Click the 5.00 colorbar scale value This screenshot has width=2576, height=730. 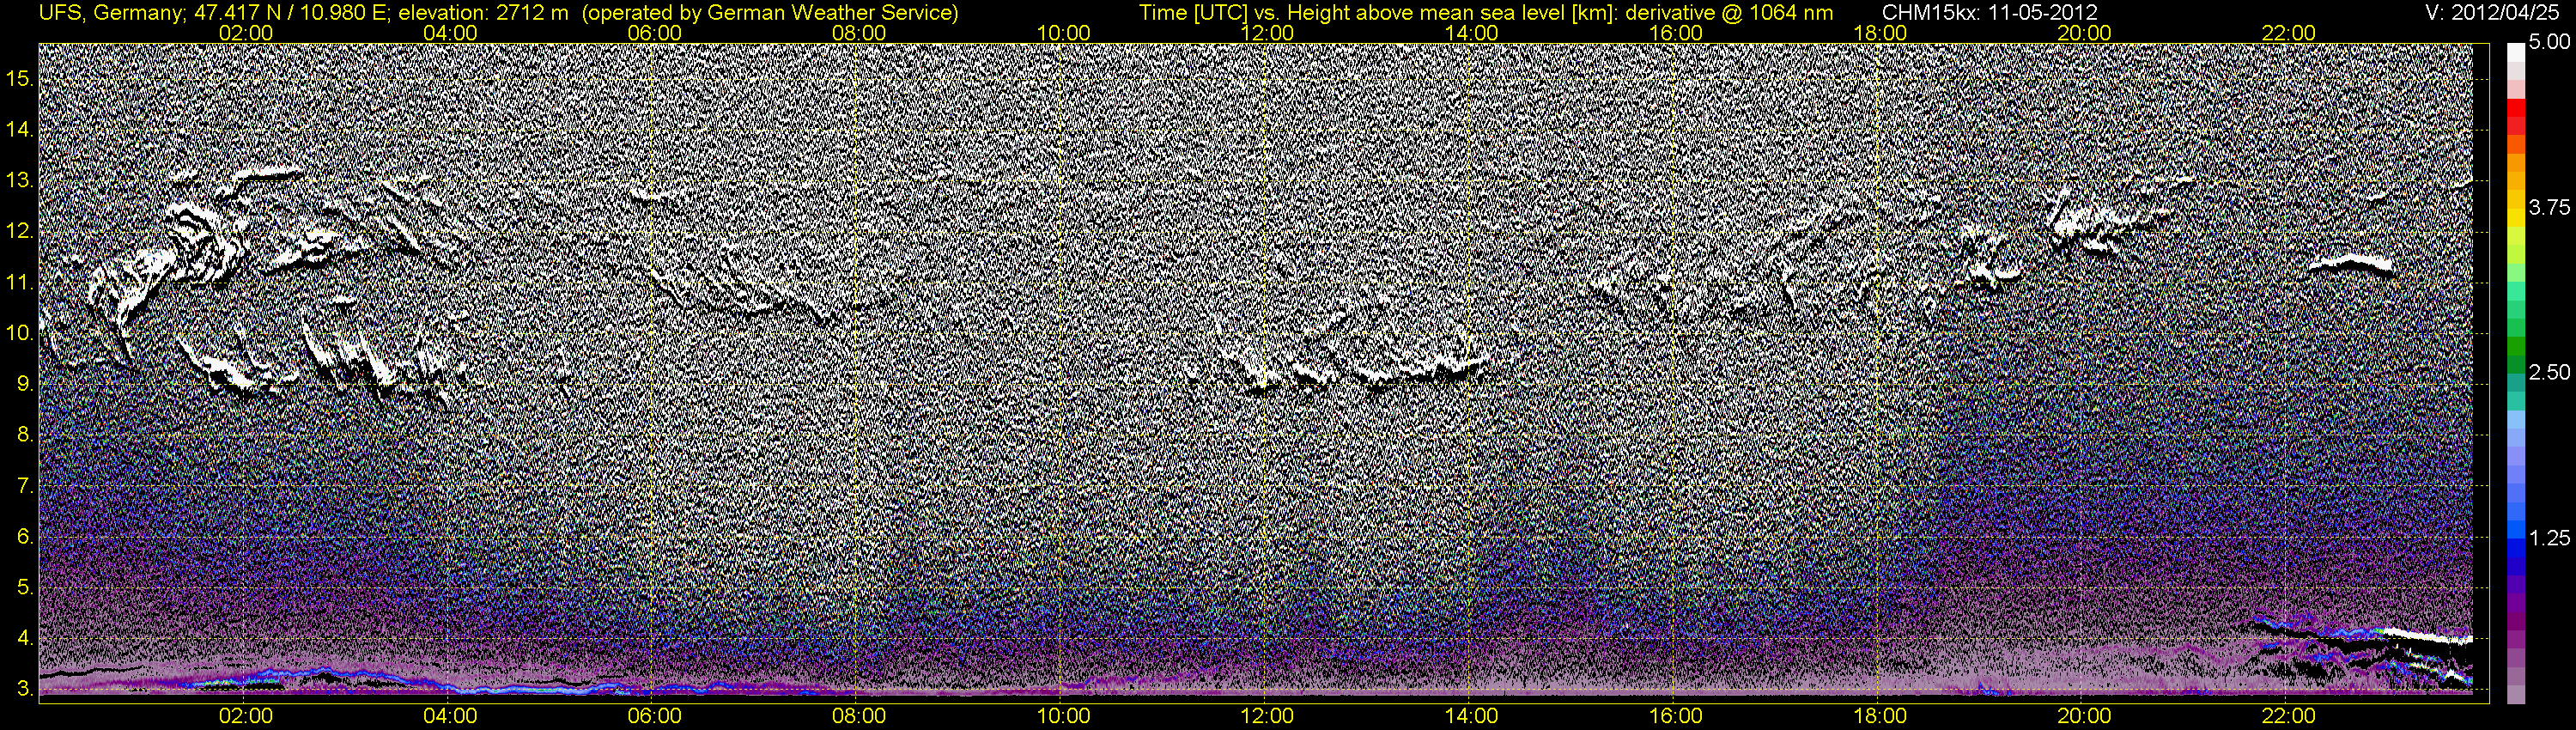pos(2549,42)
